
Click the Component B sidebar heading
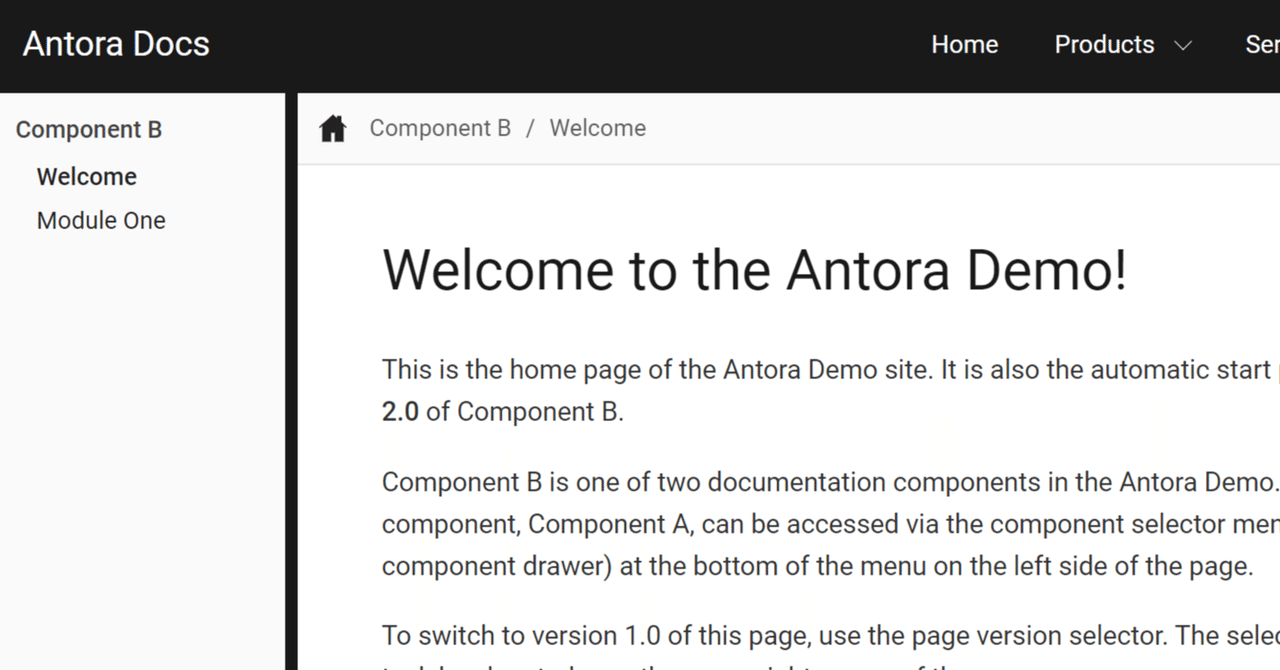pyautogui.click(x=89, y=129)
